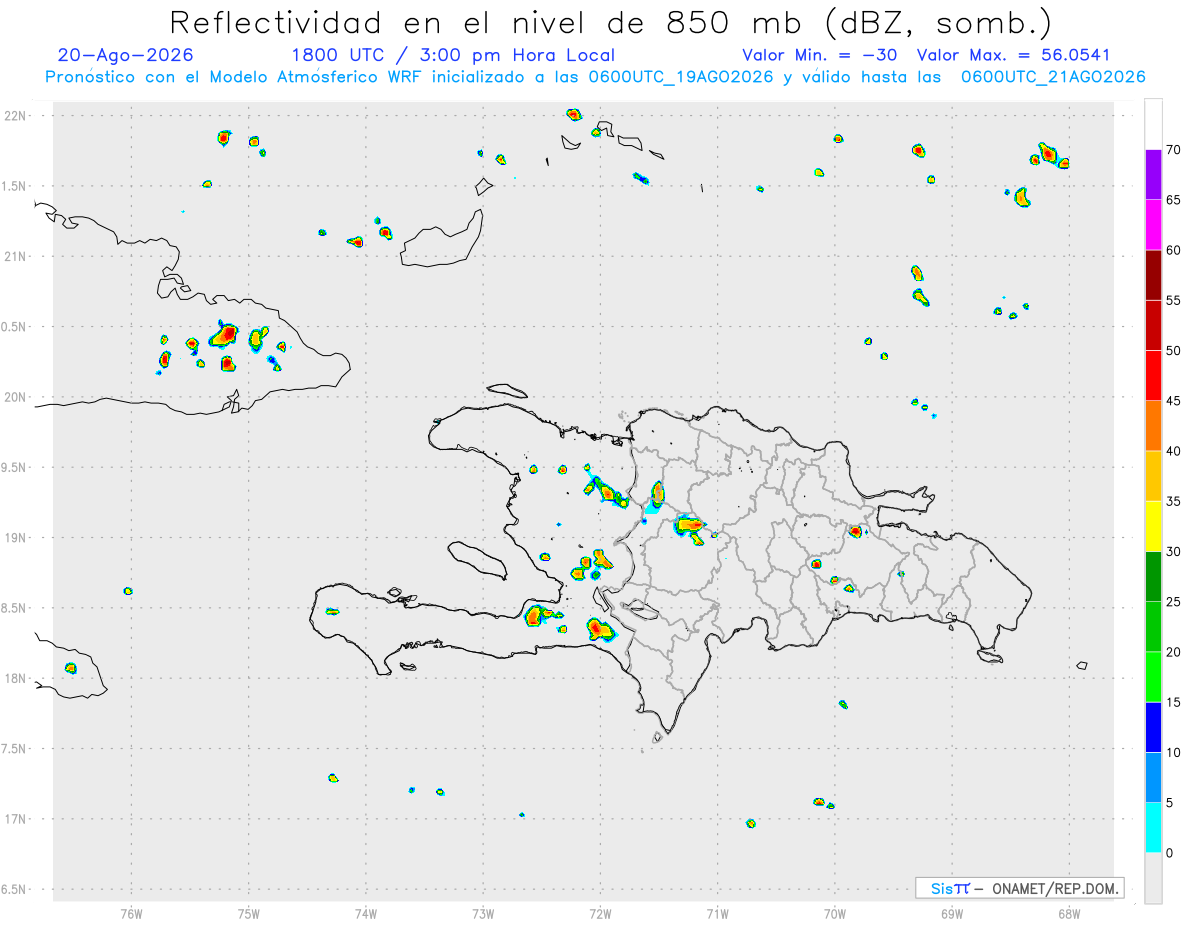Screen dimensions: 1200x927
Task: Pick the dark red 55-60 dBZ colorbar segment
Action: click(1153, 274)
